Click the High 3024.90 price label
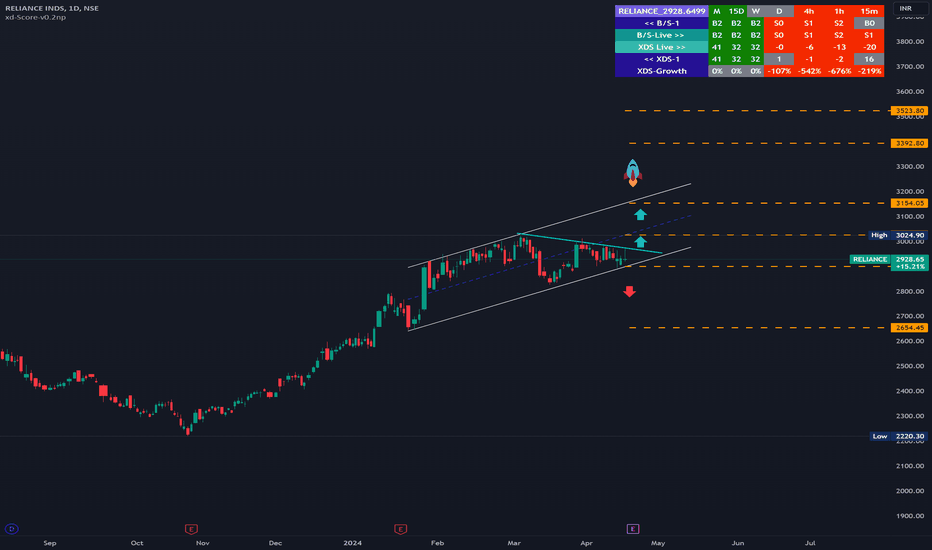This screenshot has height=550, width=932. pos(898,235)
